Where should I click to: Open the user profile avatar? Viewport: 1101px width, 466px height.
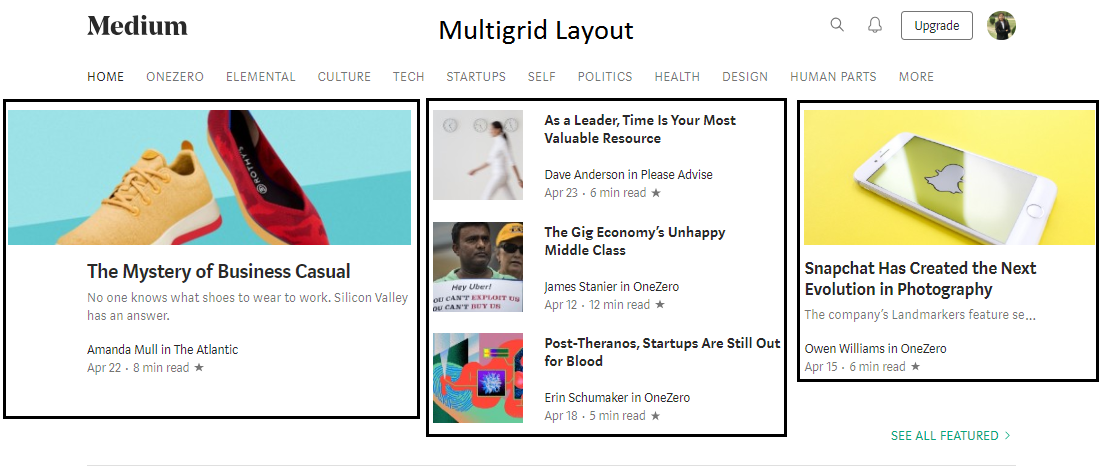click(1001, 25)
